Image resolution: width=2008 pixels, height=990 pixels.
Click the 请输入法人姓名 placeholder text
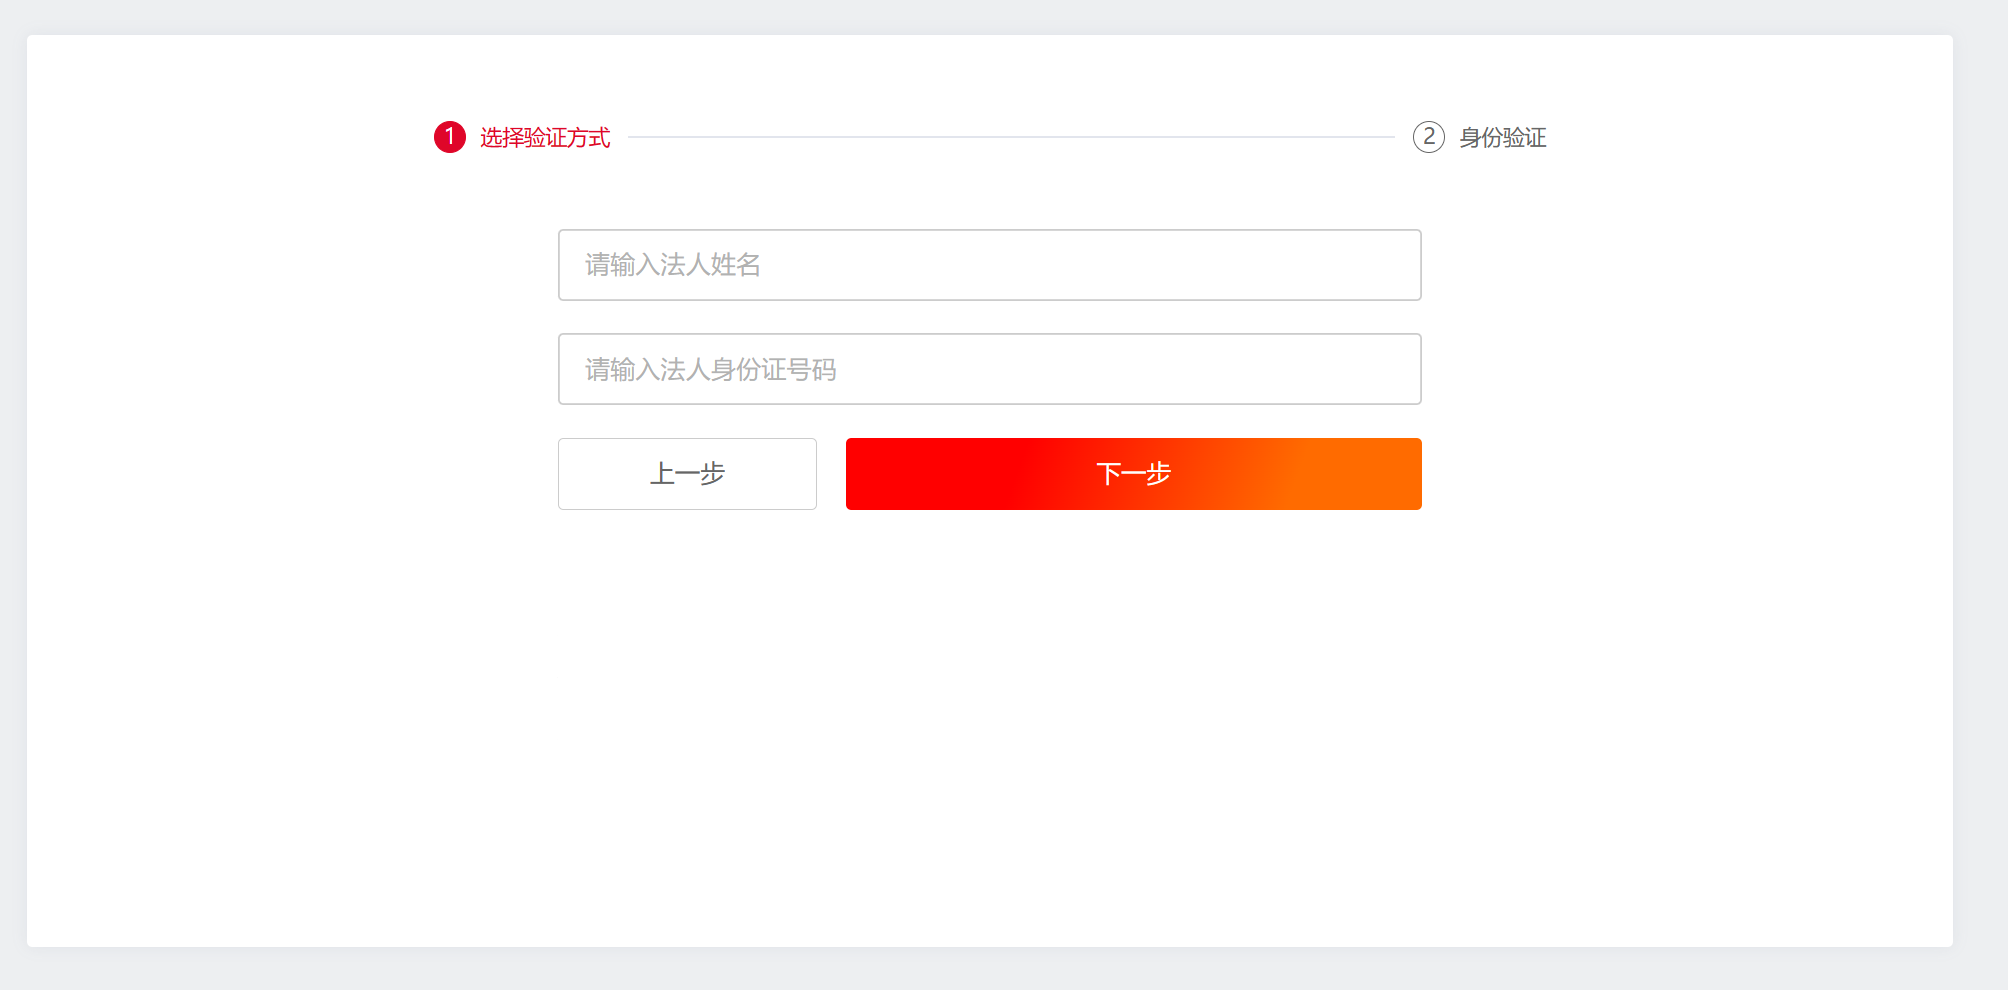(x=673, y=265)
